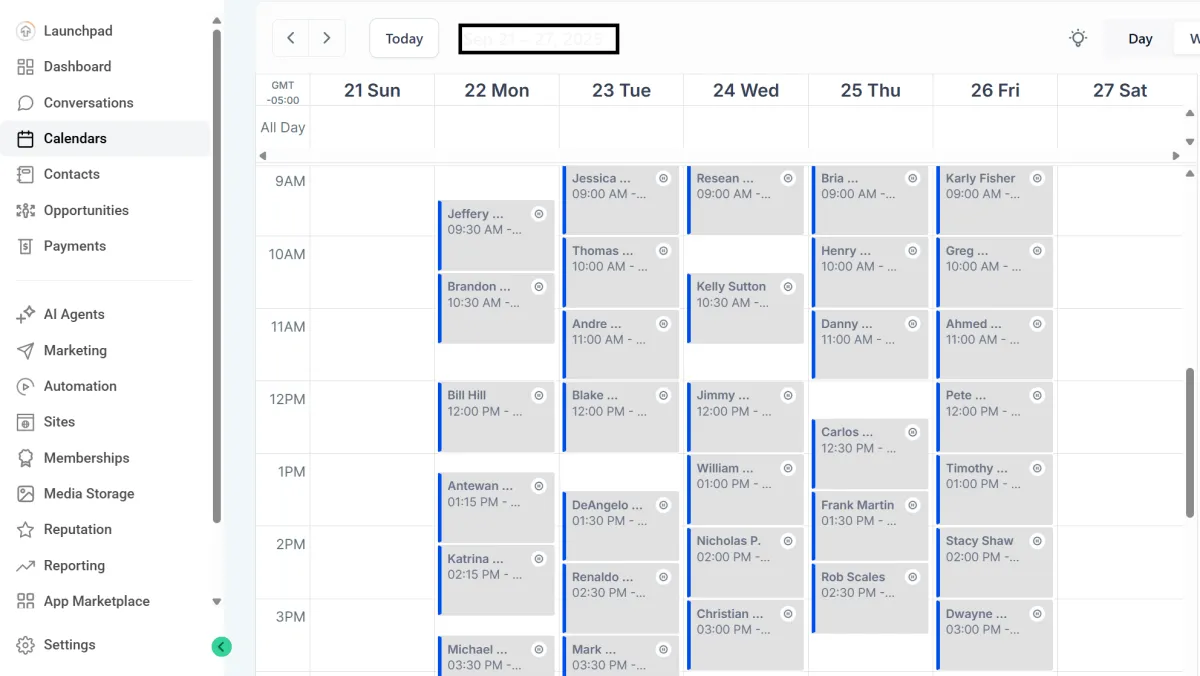Image resolution: width=1200 pixels, height=676 pixels.
Task: Open Media Storage in sidebar
Action: click(88, 493)
